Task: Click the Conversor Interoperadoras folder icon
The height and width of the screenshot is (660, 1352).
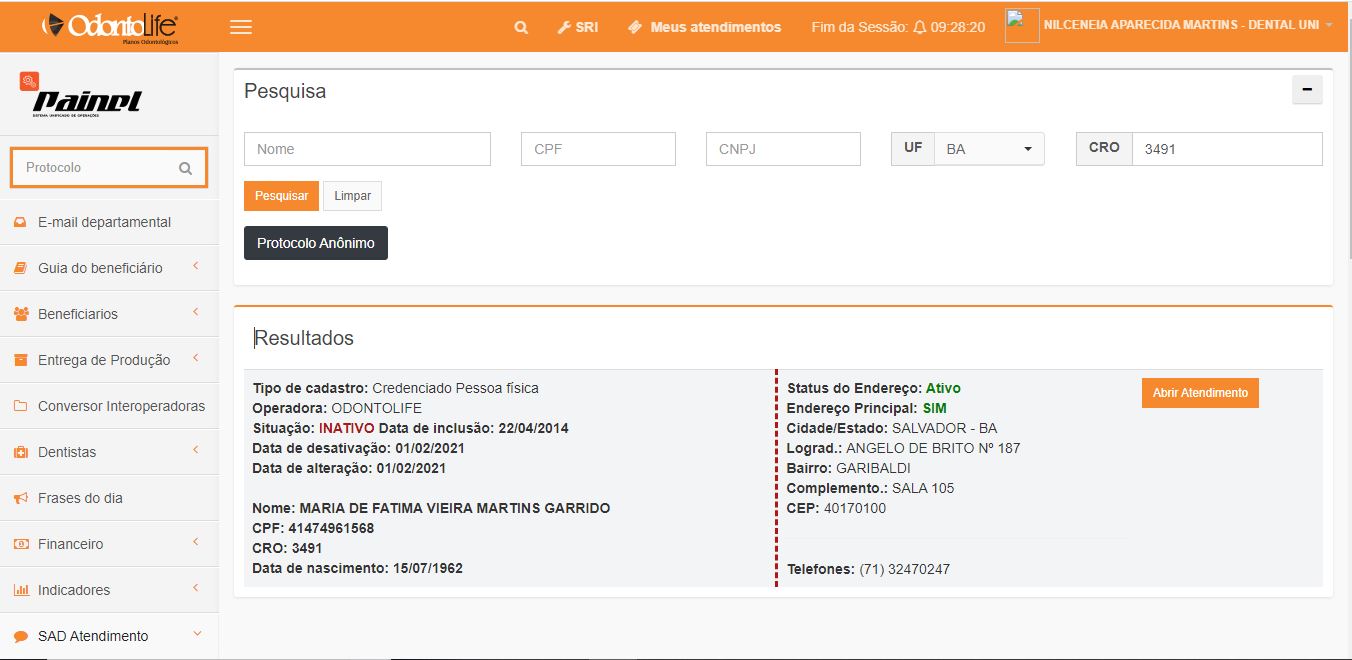Action: pyautogui.click(x=20, y=406)
